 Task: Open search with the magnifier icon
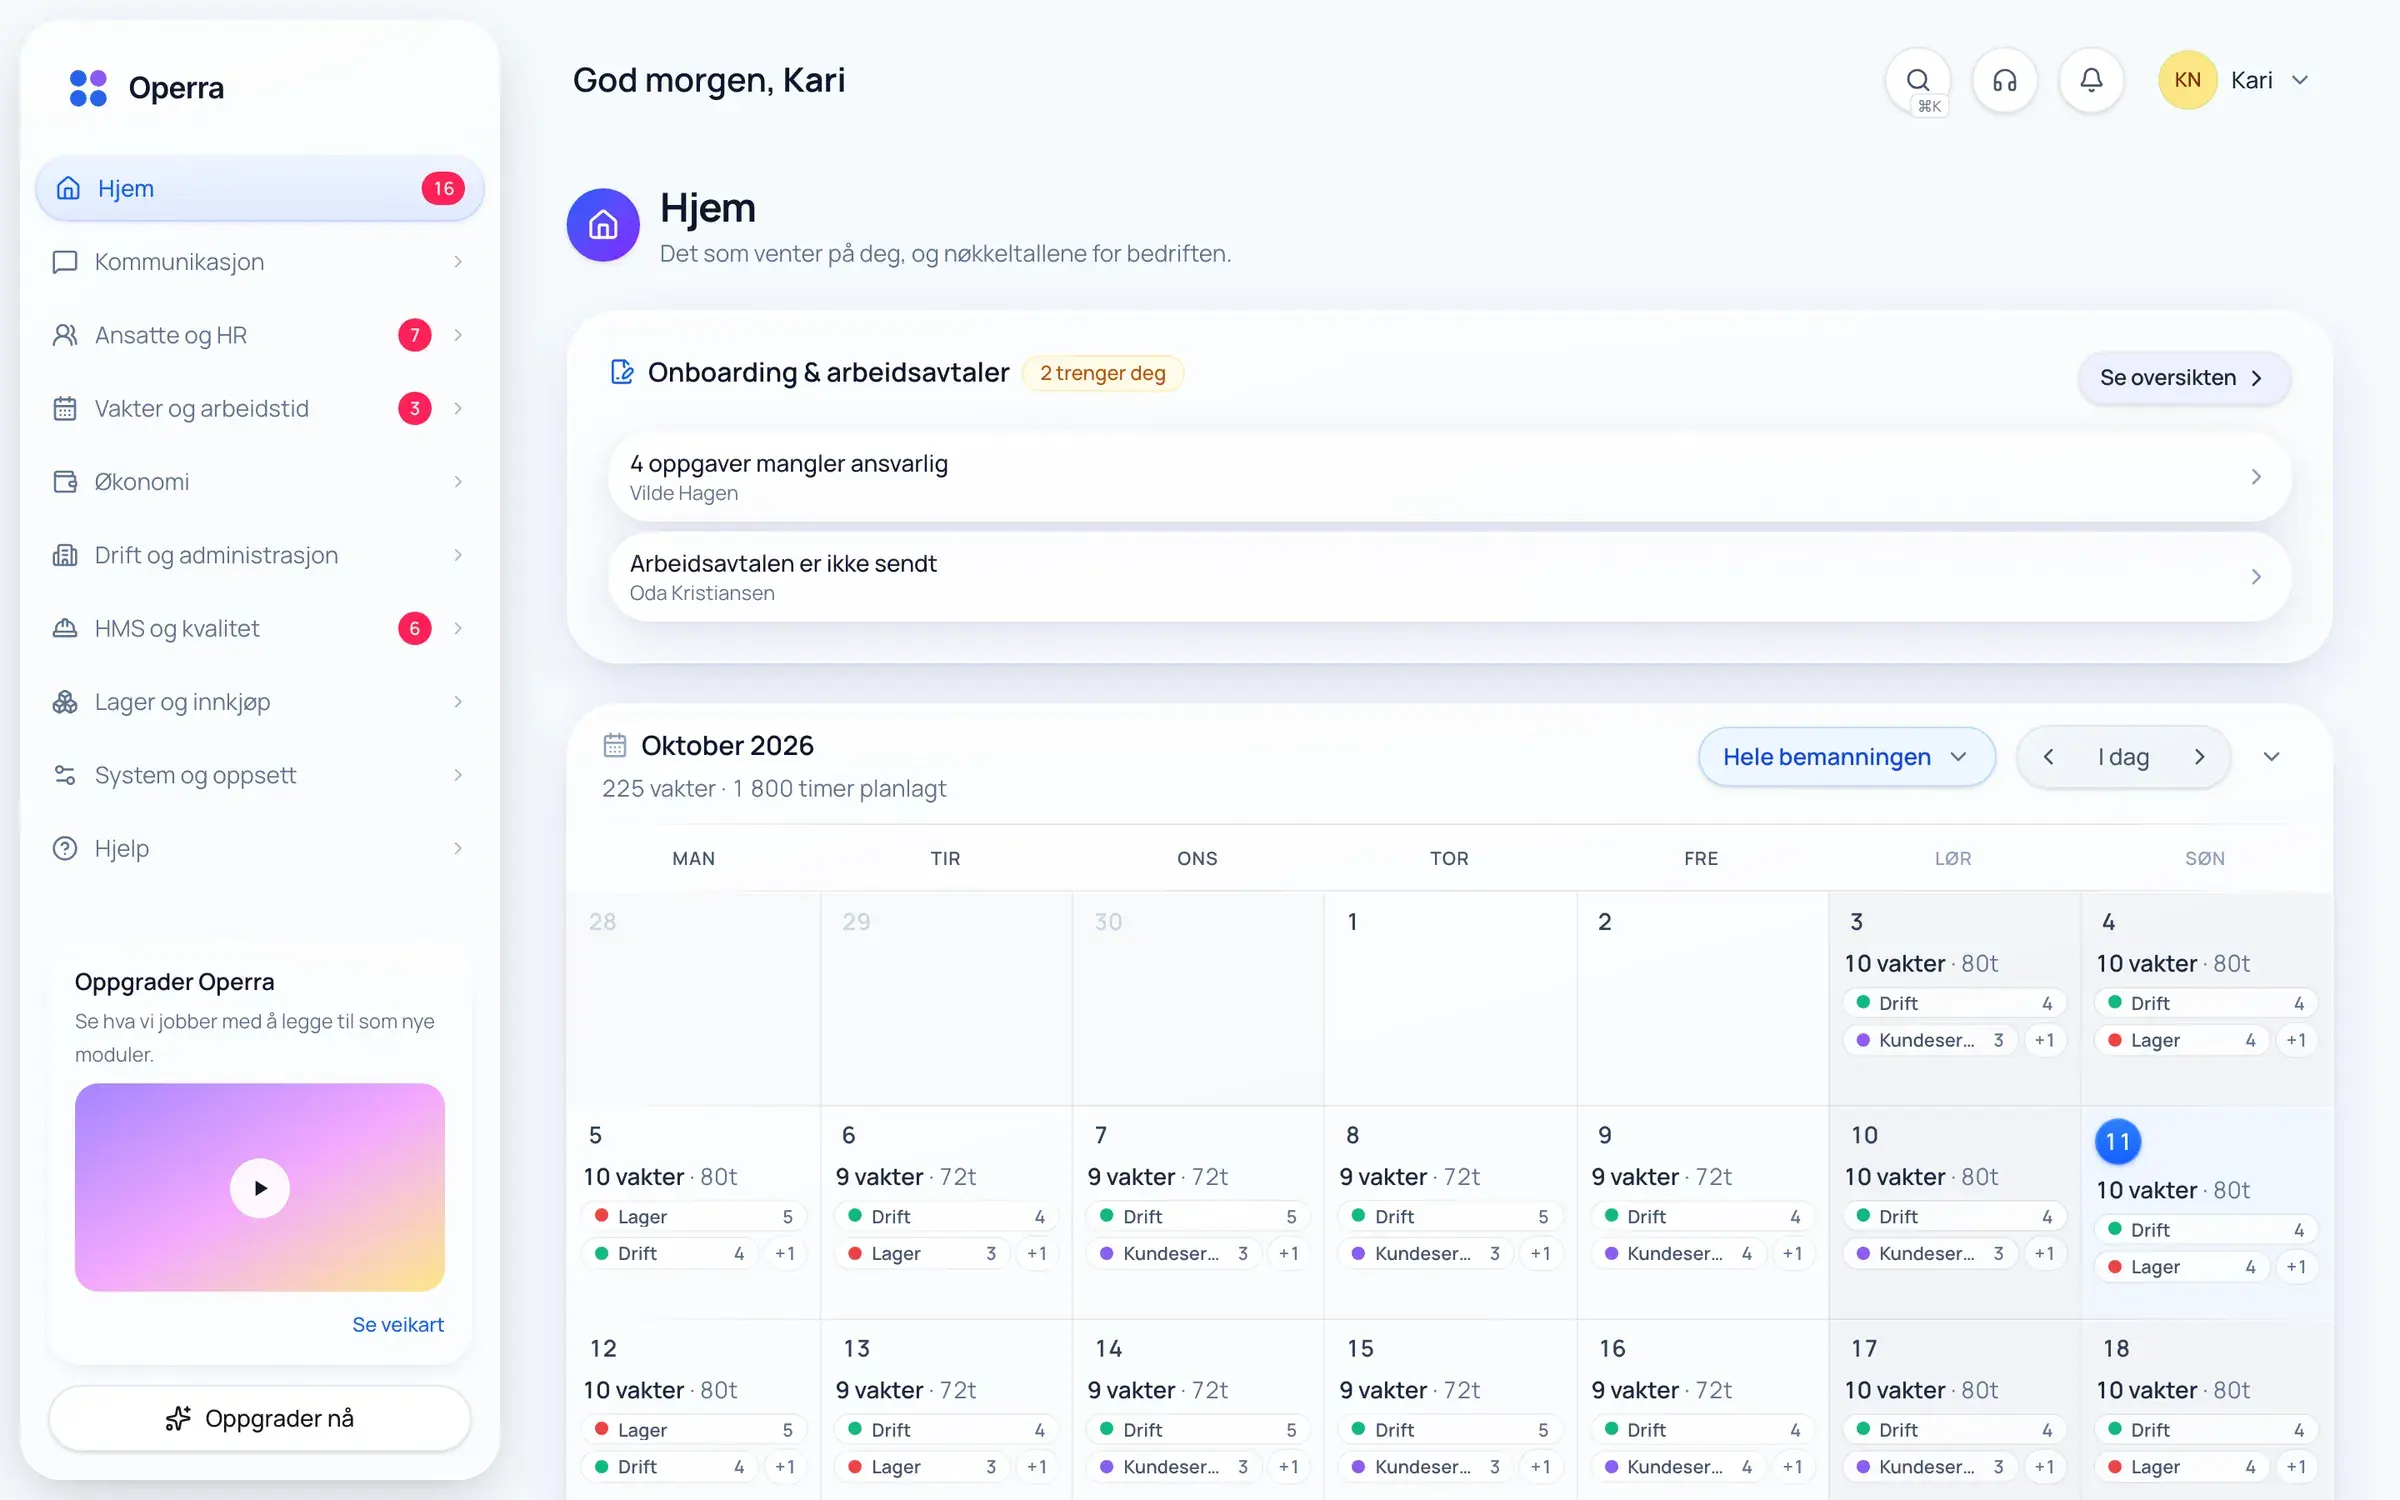1918,80
